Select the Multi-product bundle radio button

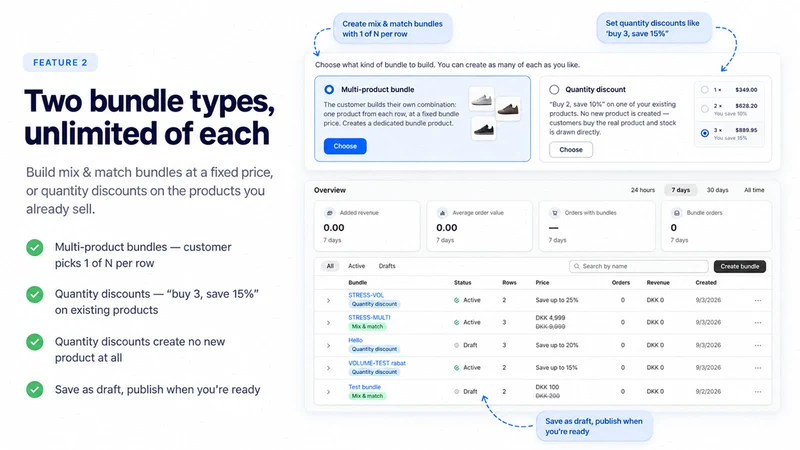(329, 89)
